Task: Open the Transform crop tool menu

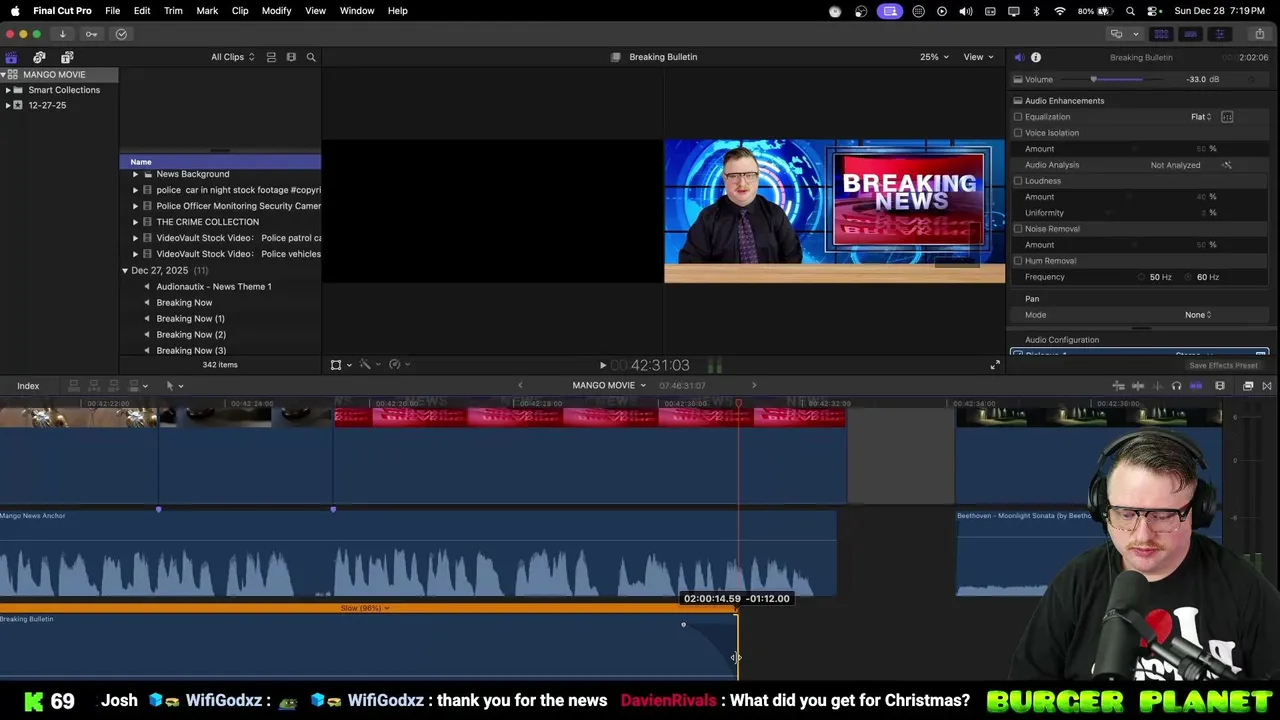Action: point(340,365)
